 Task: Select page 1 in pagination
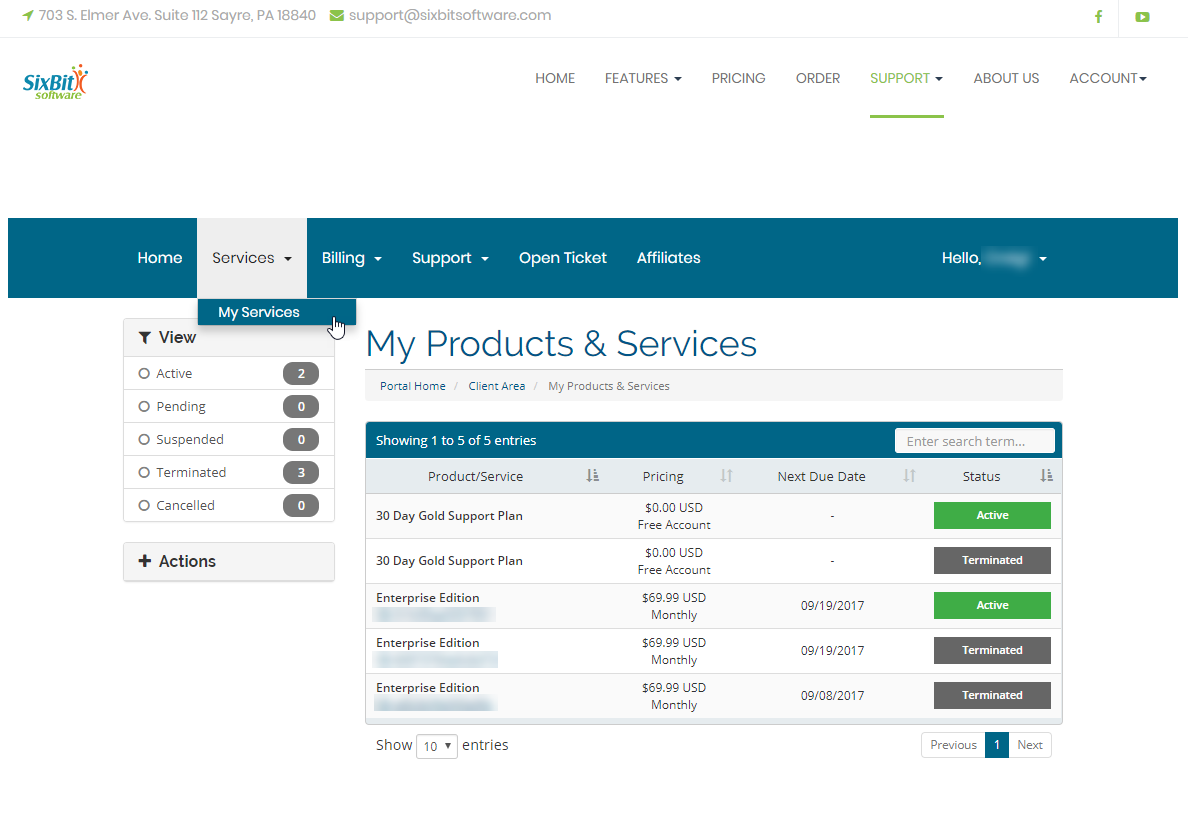pyautogui.click(x=997, y=745)
